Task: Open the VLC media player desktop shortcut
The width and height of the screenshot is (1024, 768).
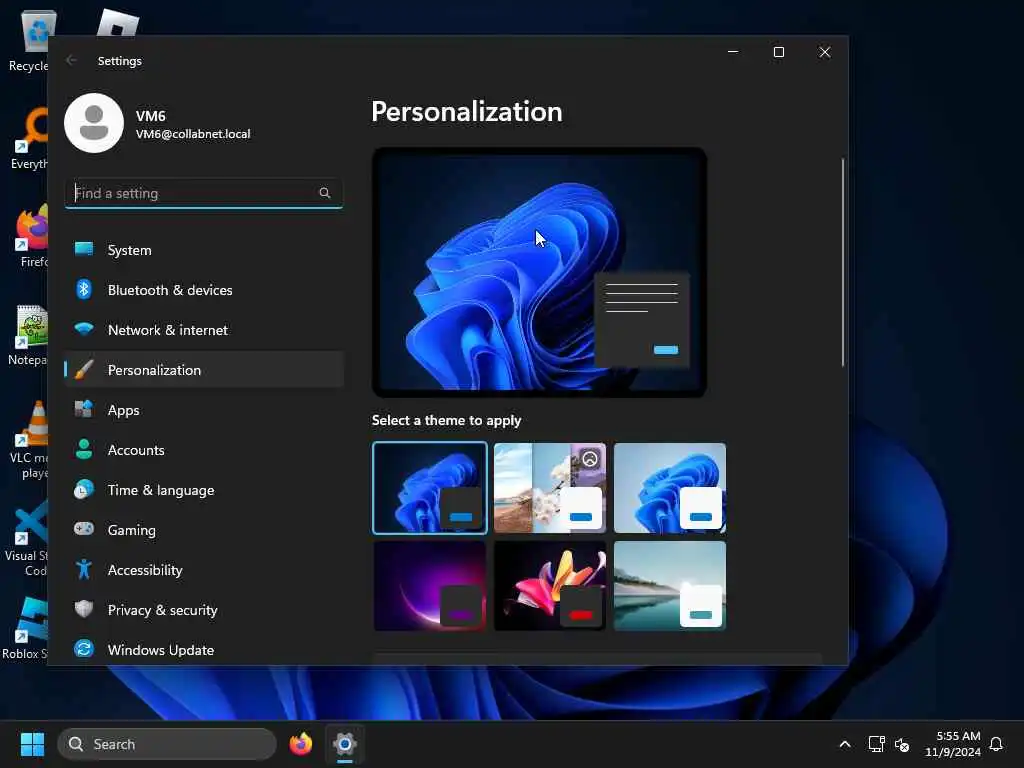Action: 29,440
